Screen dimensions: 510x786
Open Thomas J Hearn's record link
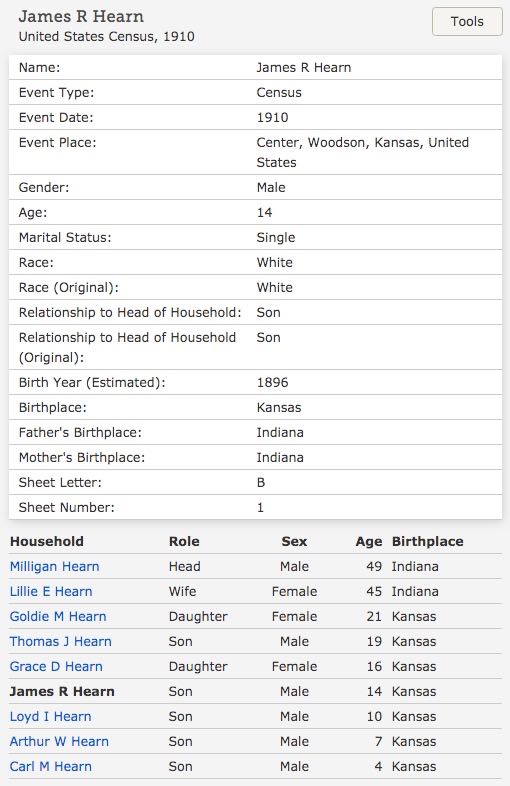click(x=61, y=642)
